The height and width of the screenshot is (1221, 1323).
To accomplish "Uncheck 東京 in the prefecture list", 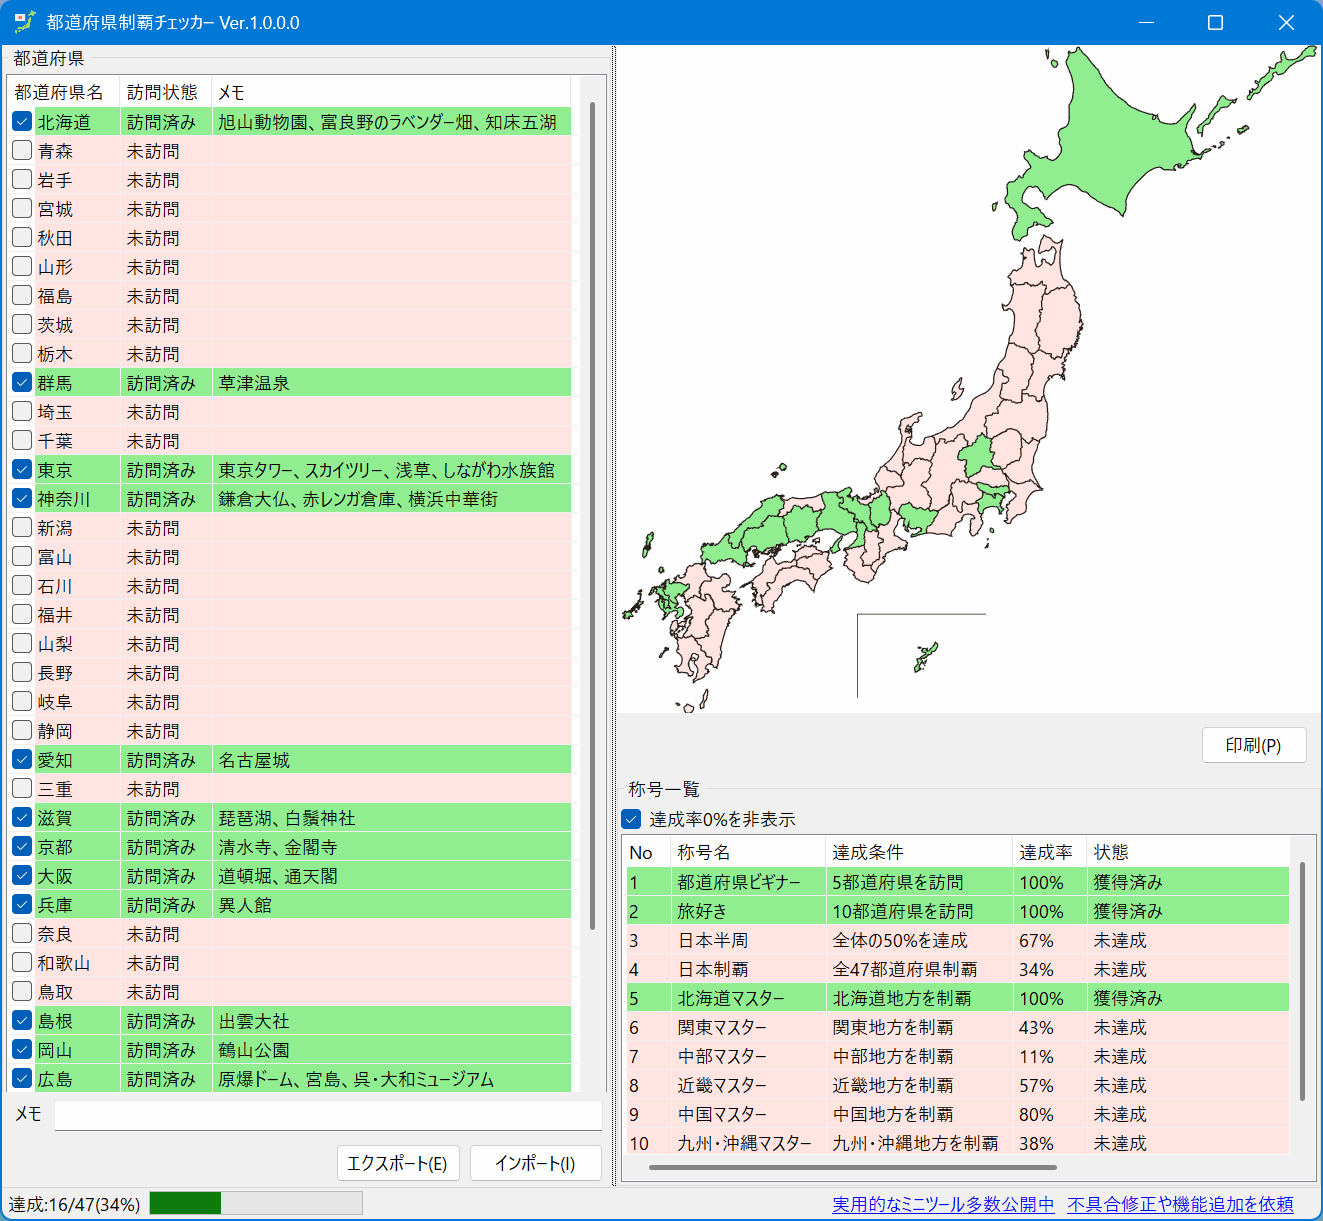I will point(22,469).
